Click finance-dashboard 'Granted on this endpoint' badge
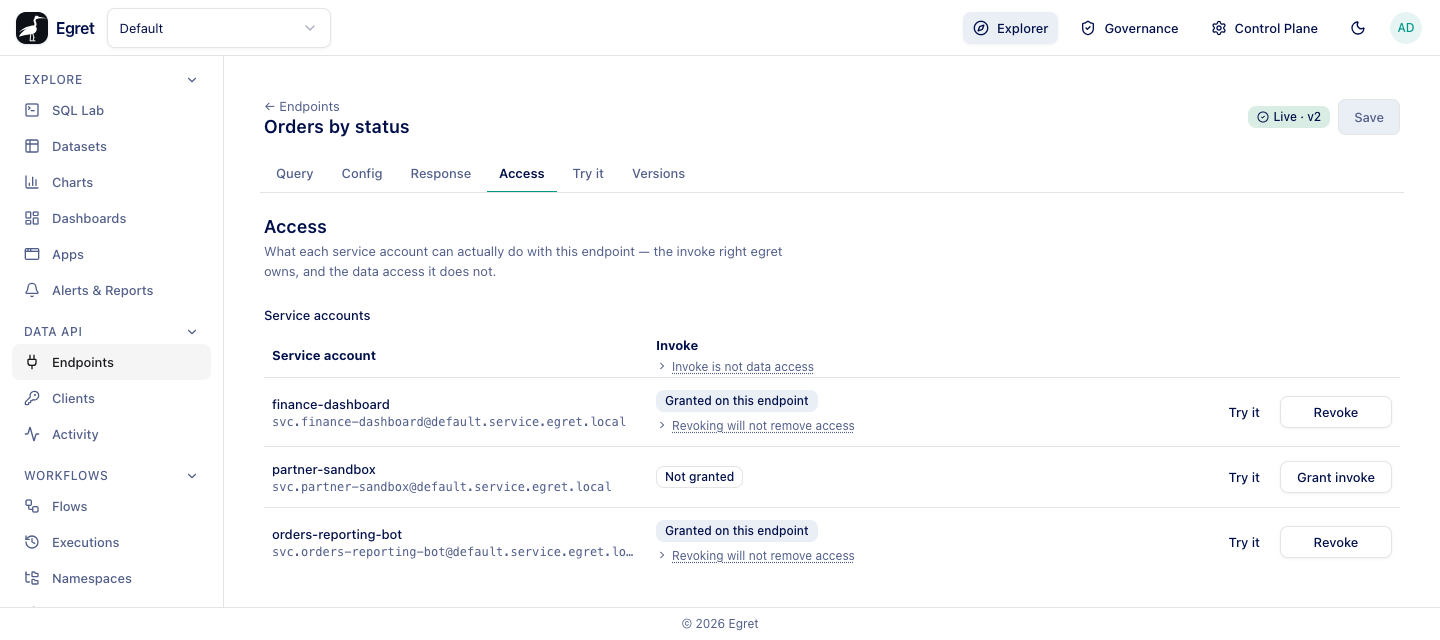Viewport: 1440px width, 640px height. (737, 401)
